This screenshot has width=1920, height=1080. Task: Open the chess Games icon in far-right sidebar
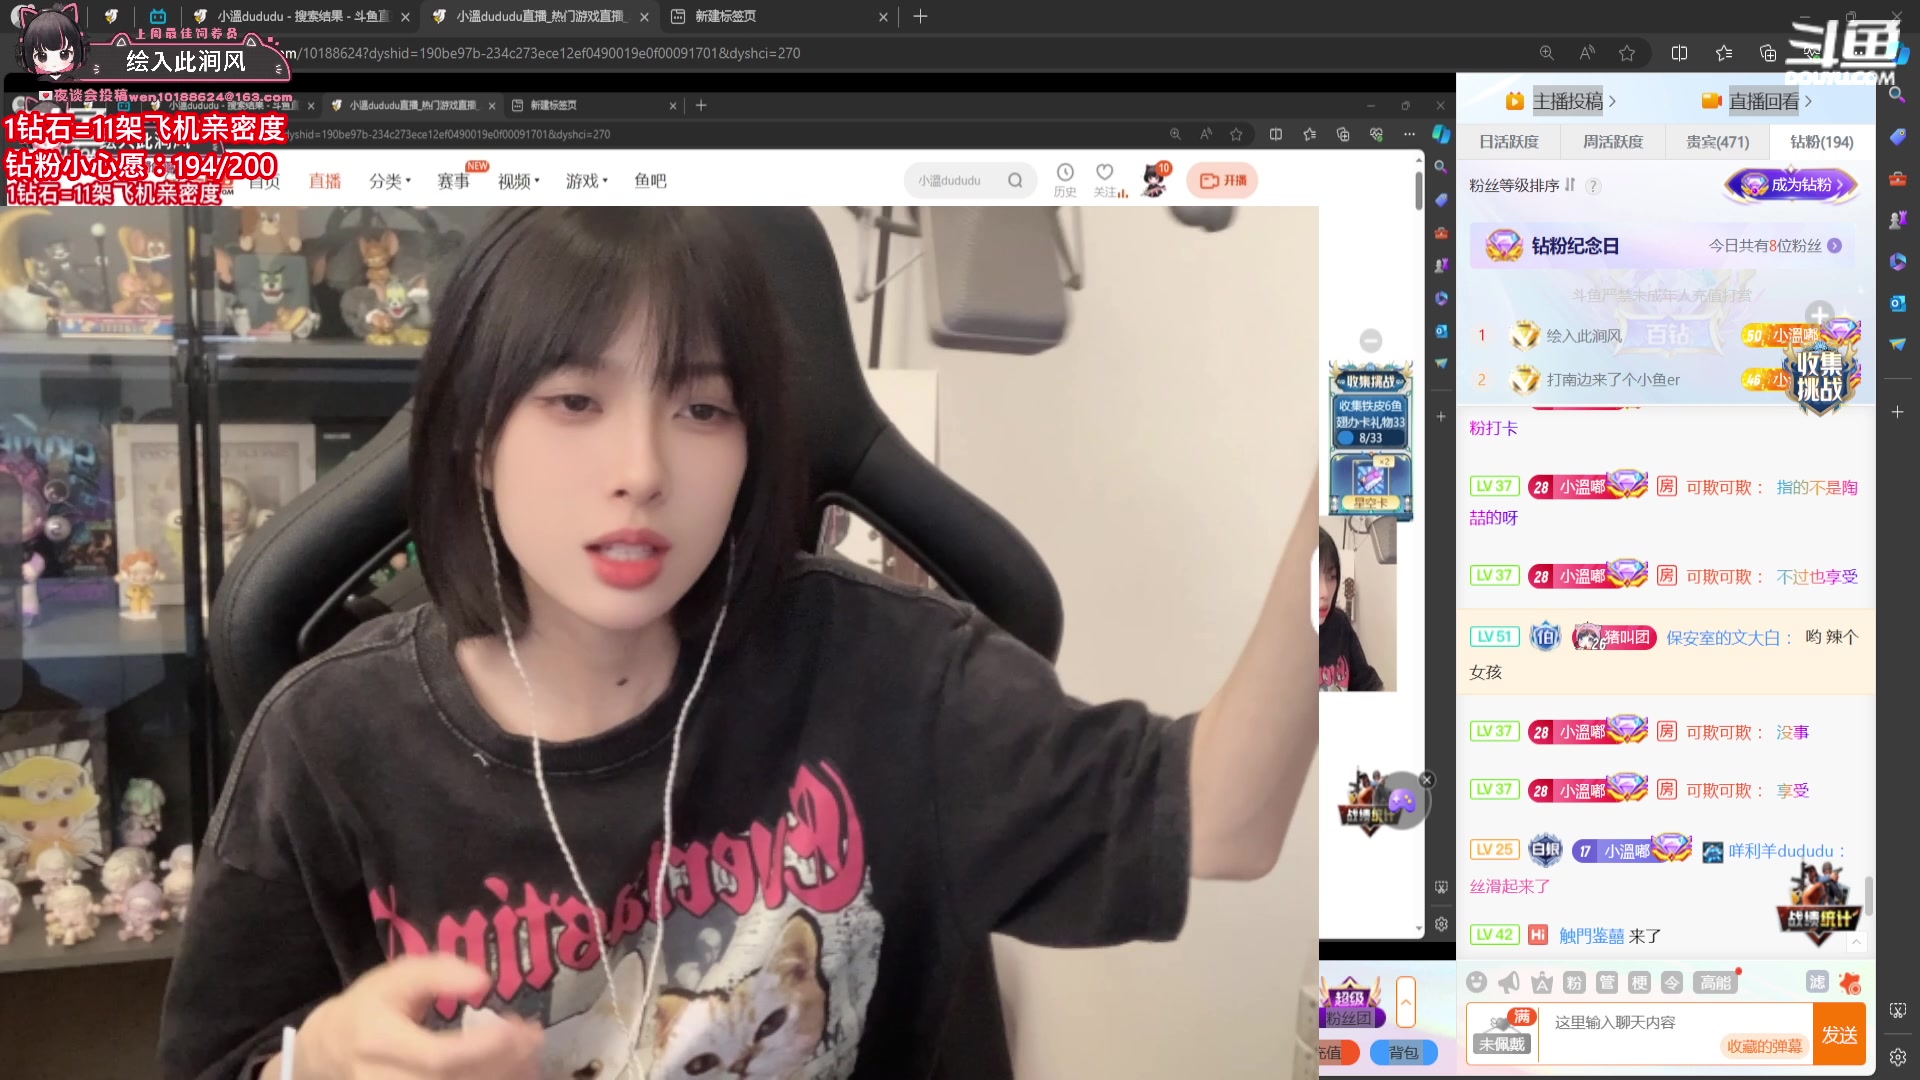click(x=1898, y=219)
